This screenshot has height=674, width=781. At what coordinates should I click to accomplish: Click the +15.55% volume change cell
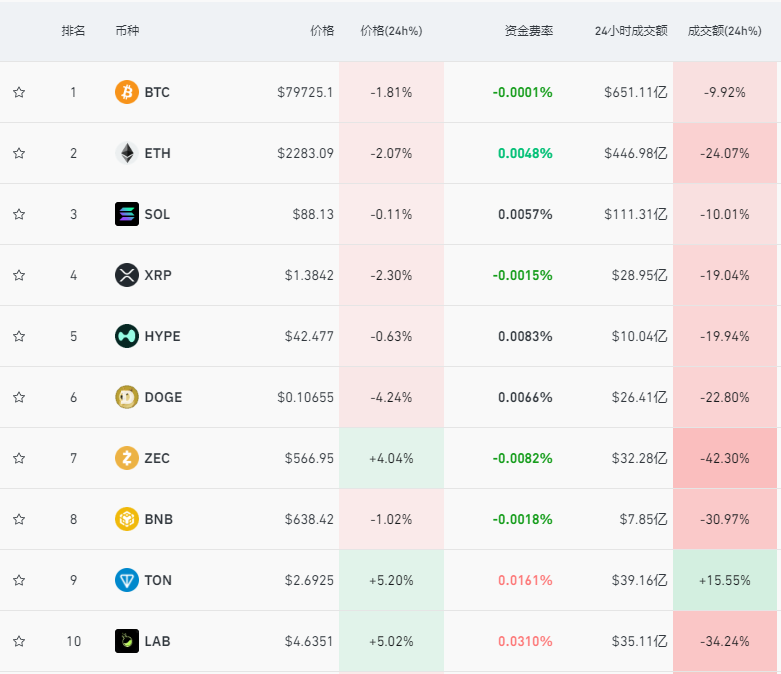[725, 580]
